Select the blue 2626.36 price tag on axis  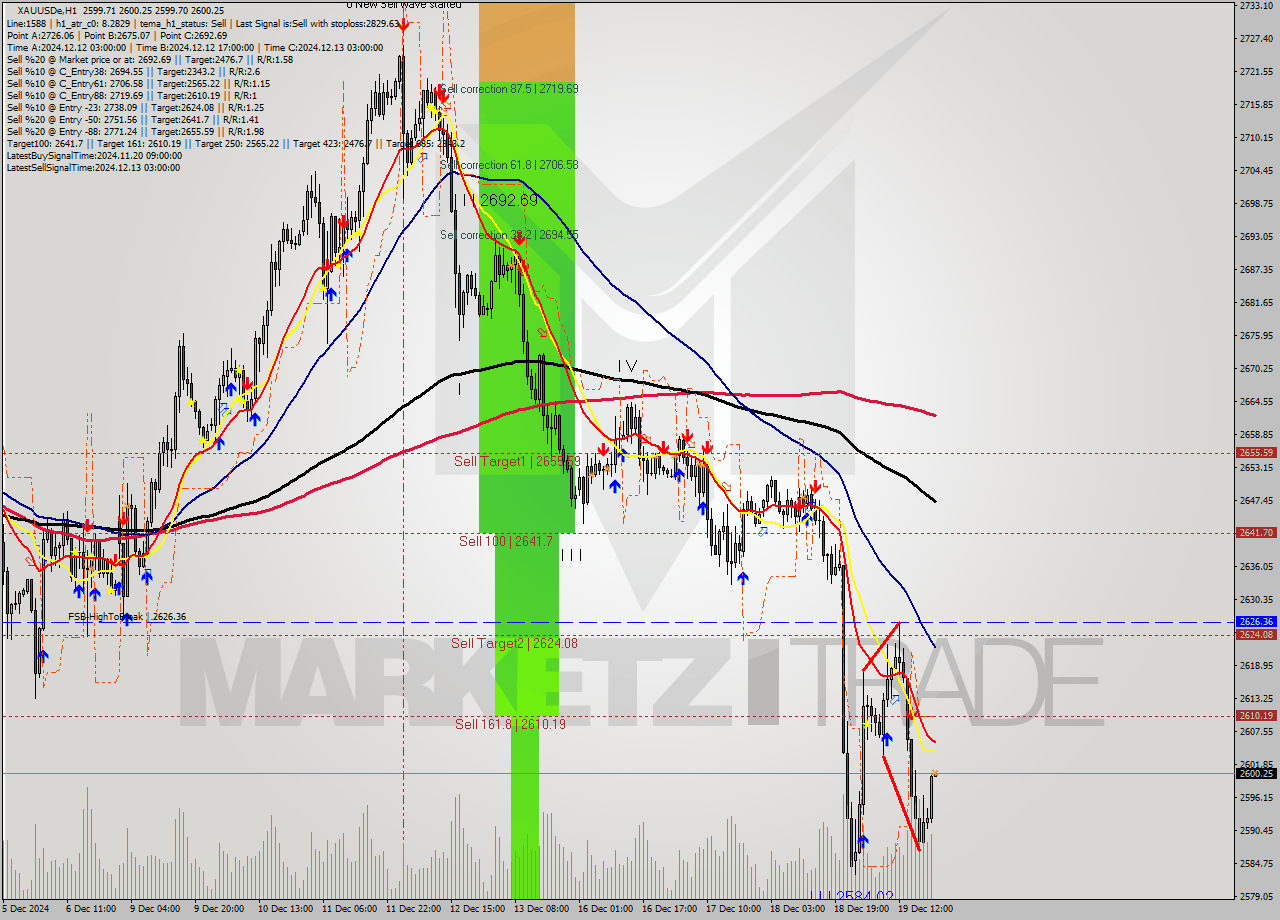pos(1256,622)
